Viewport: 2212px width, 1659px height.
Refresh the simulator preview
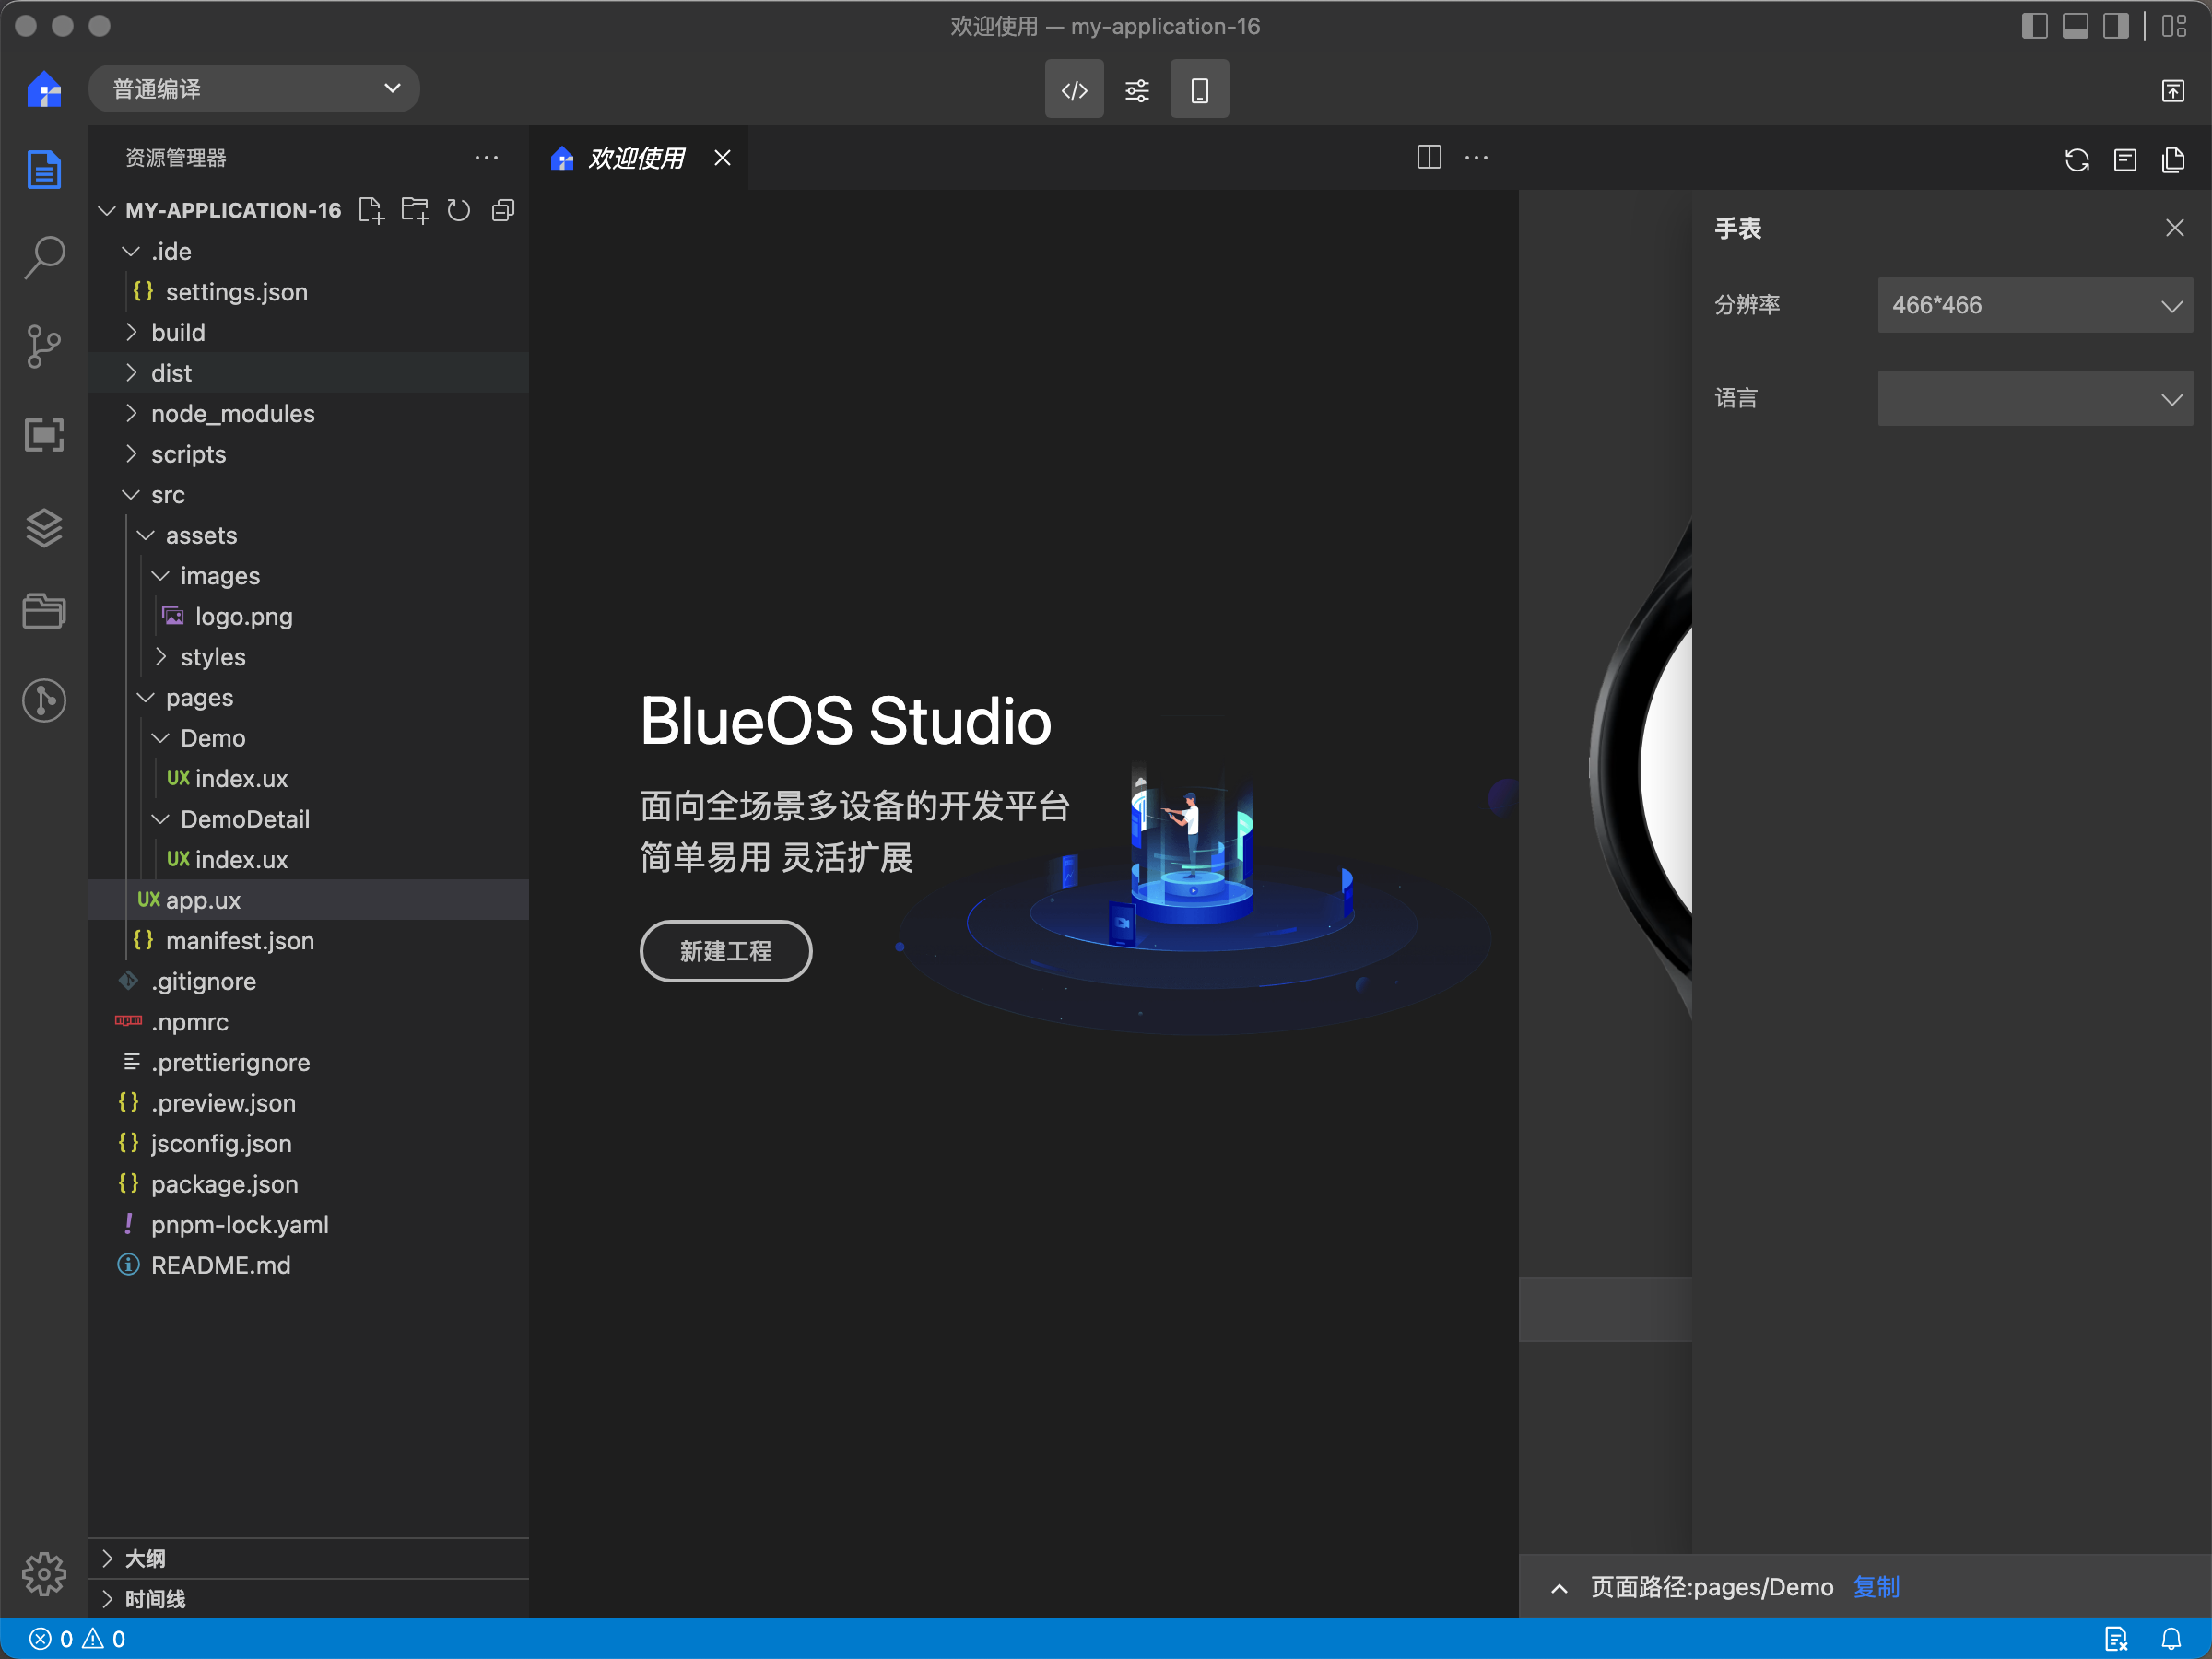(x=2077, y=160)
